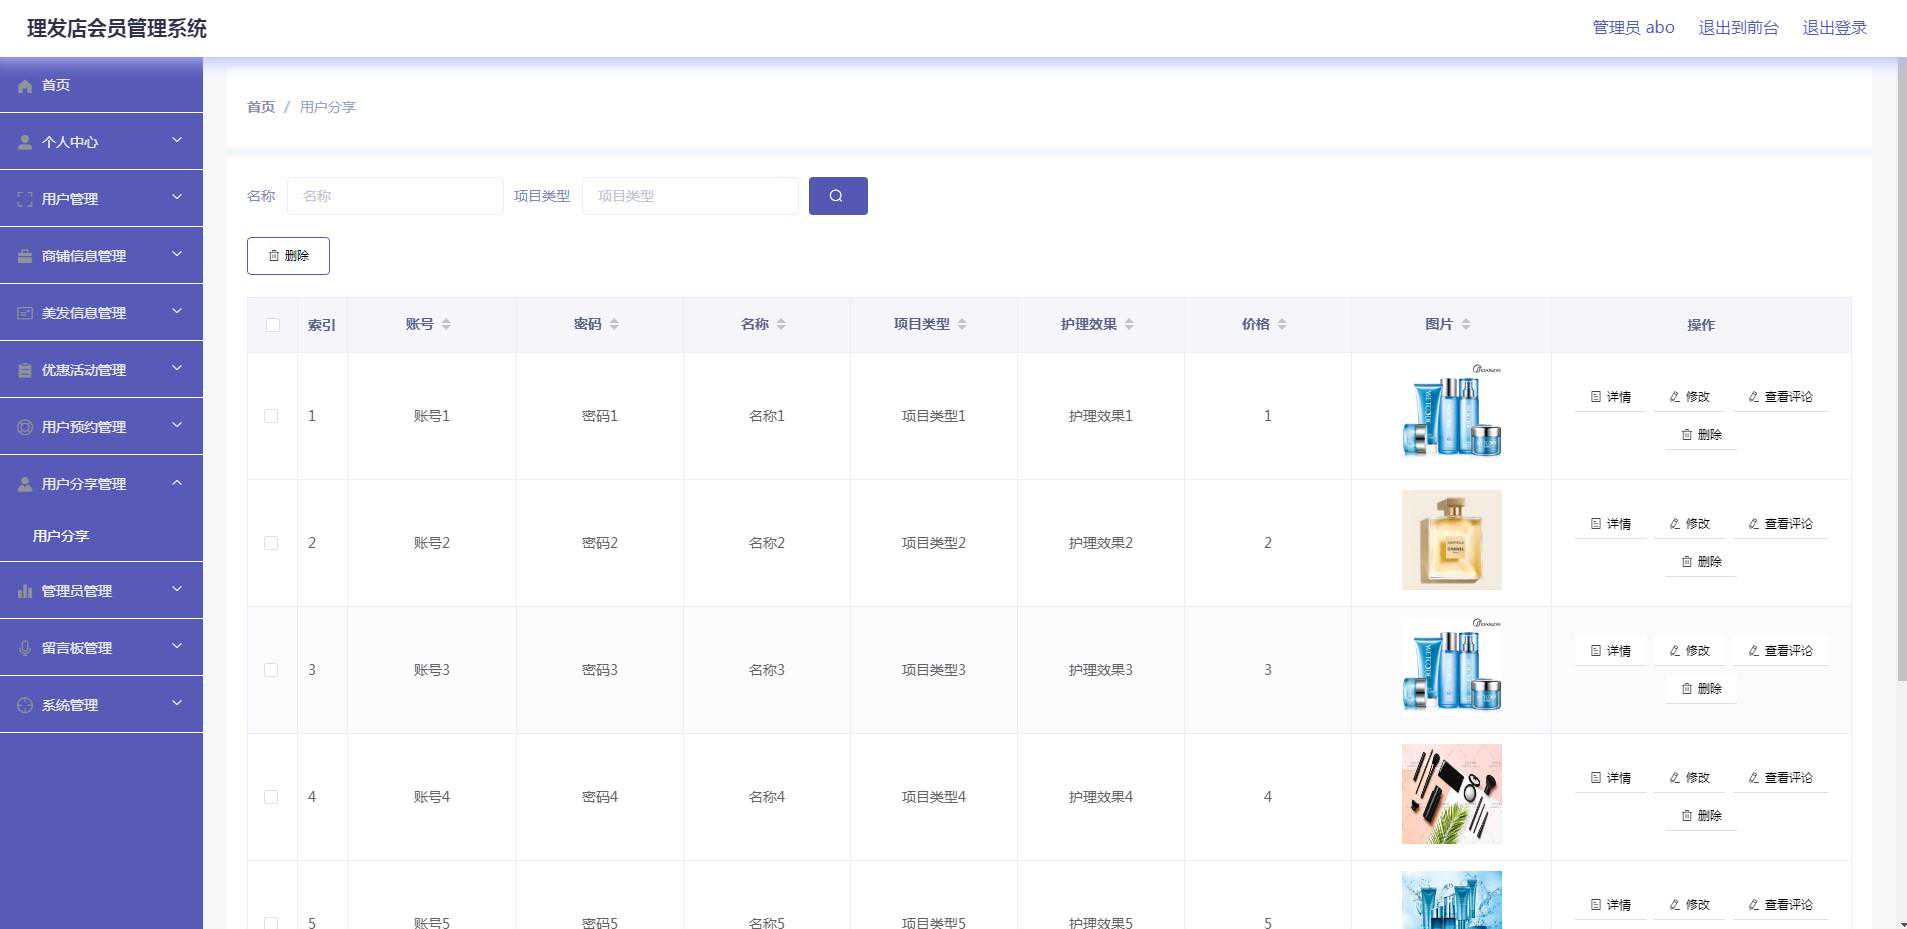The width and height of the screenshot is (1907, 929).
Task: Click 退出登录 link
Action: [1834, 28]
